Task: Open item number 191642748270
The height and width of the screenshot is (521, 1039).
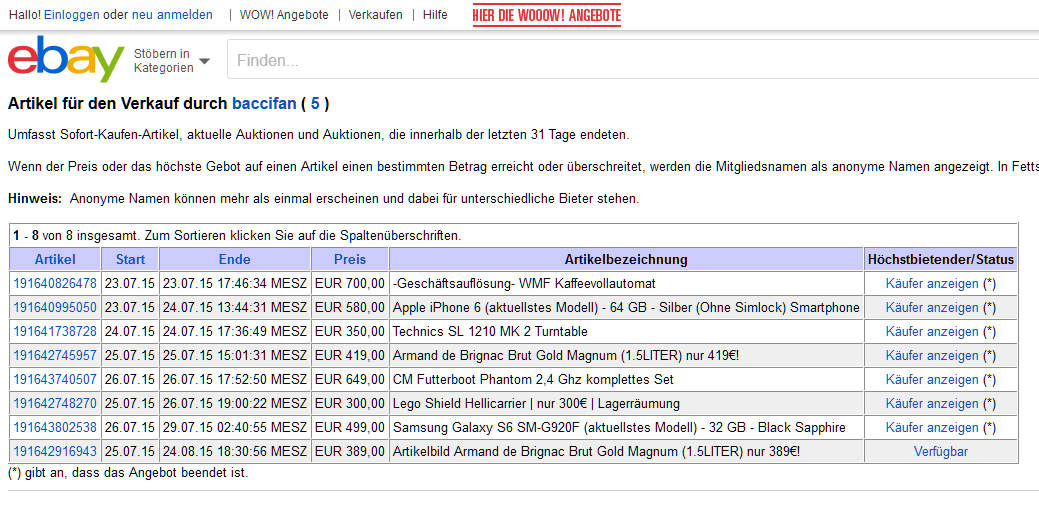Action: pos(55,404)
